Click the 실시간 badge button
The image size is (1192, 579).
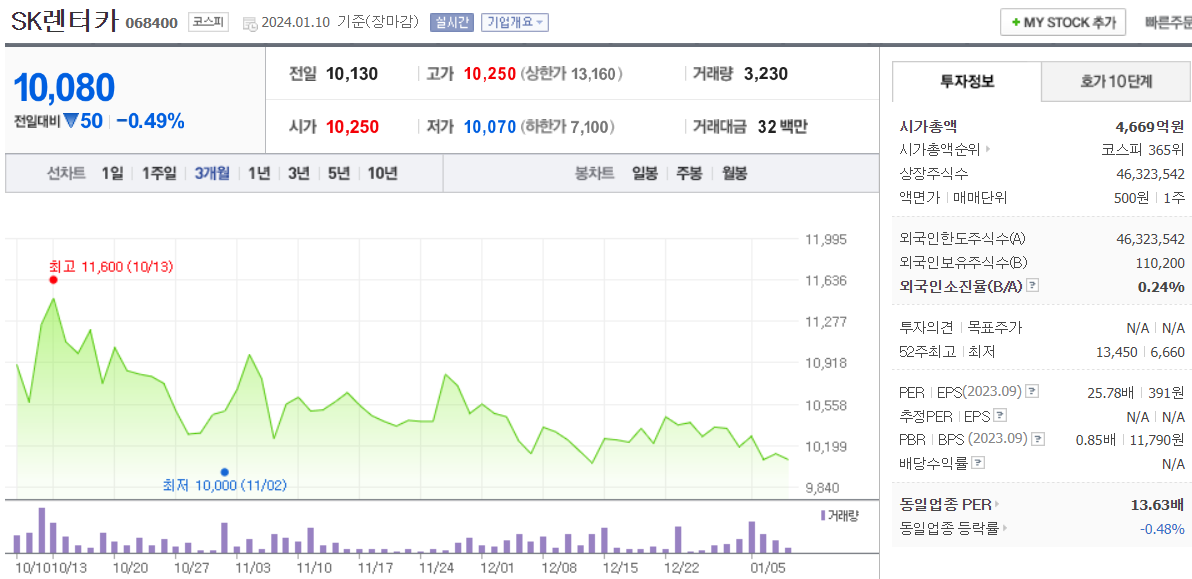[452, 22]
